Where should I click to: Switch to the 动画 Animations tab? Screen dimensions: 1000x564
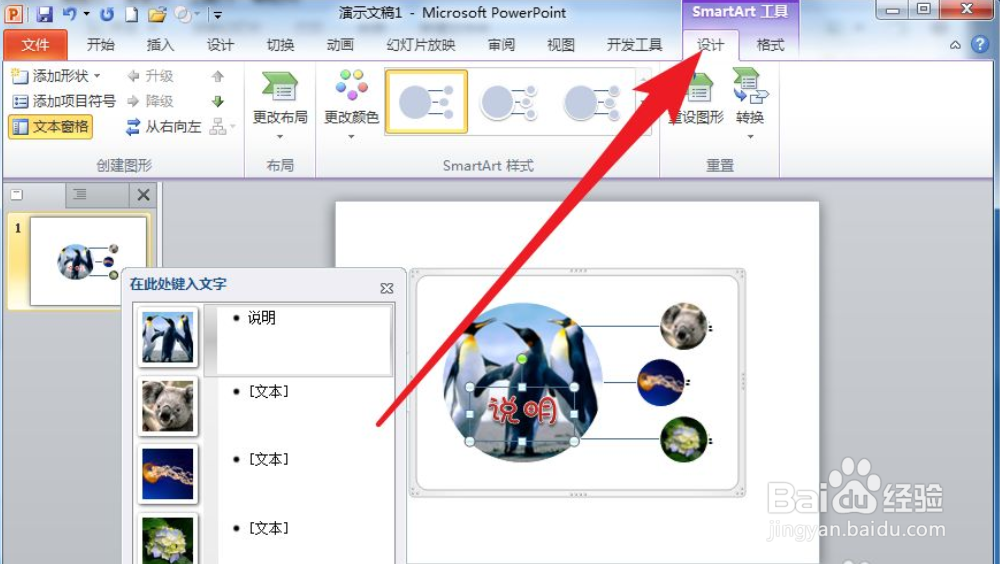(340, 45)
